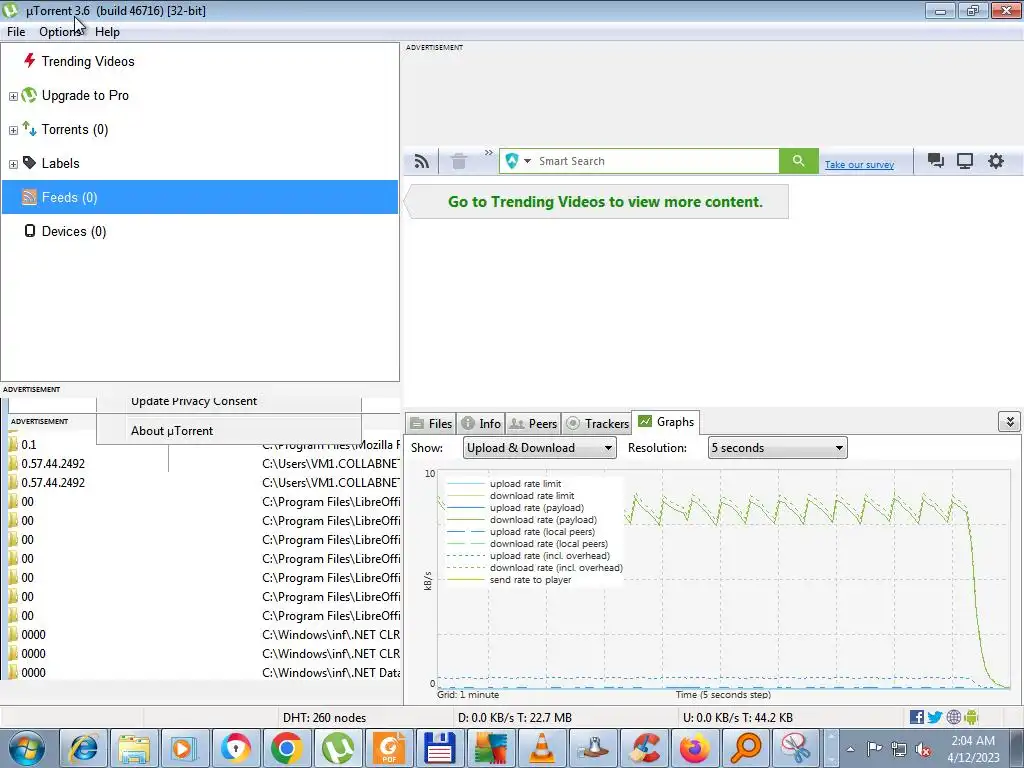Click the globe web icon in status bar

953,717
